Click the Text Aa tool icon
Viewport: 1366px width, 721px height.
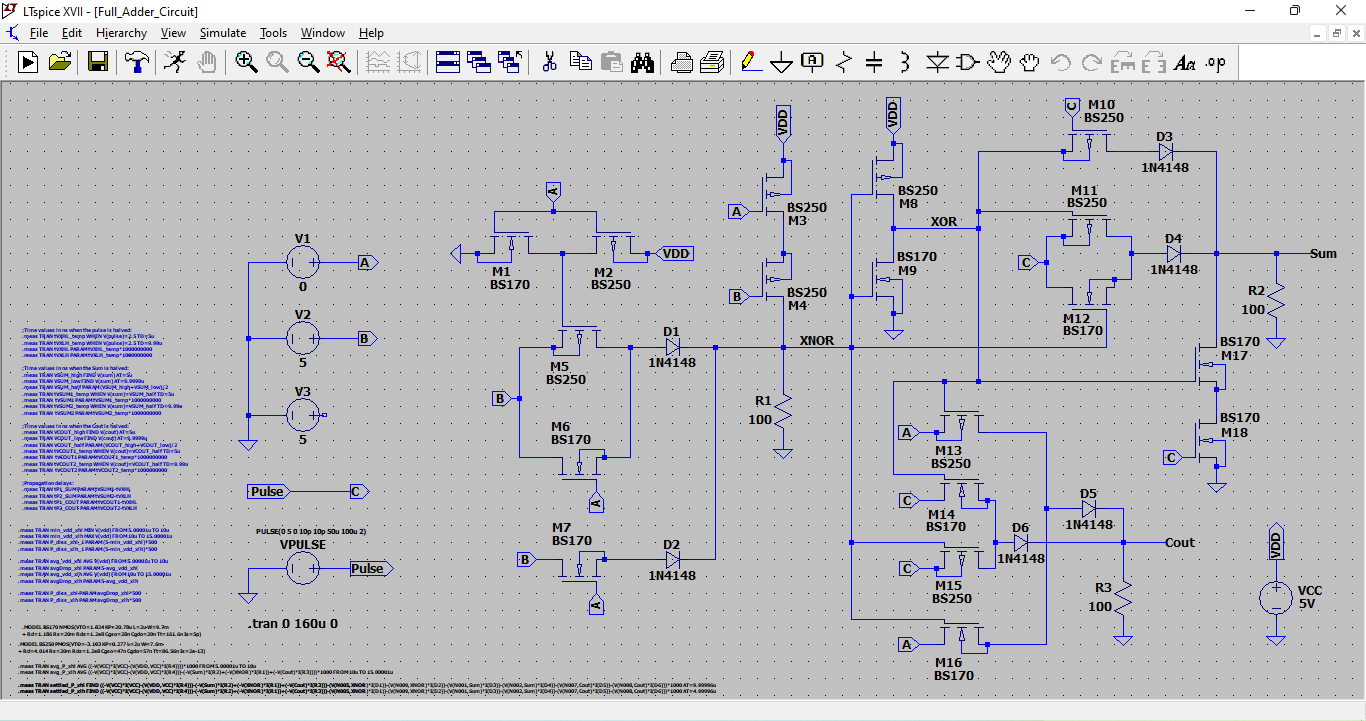tap(1184, 62)
